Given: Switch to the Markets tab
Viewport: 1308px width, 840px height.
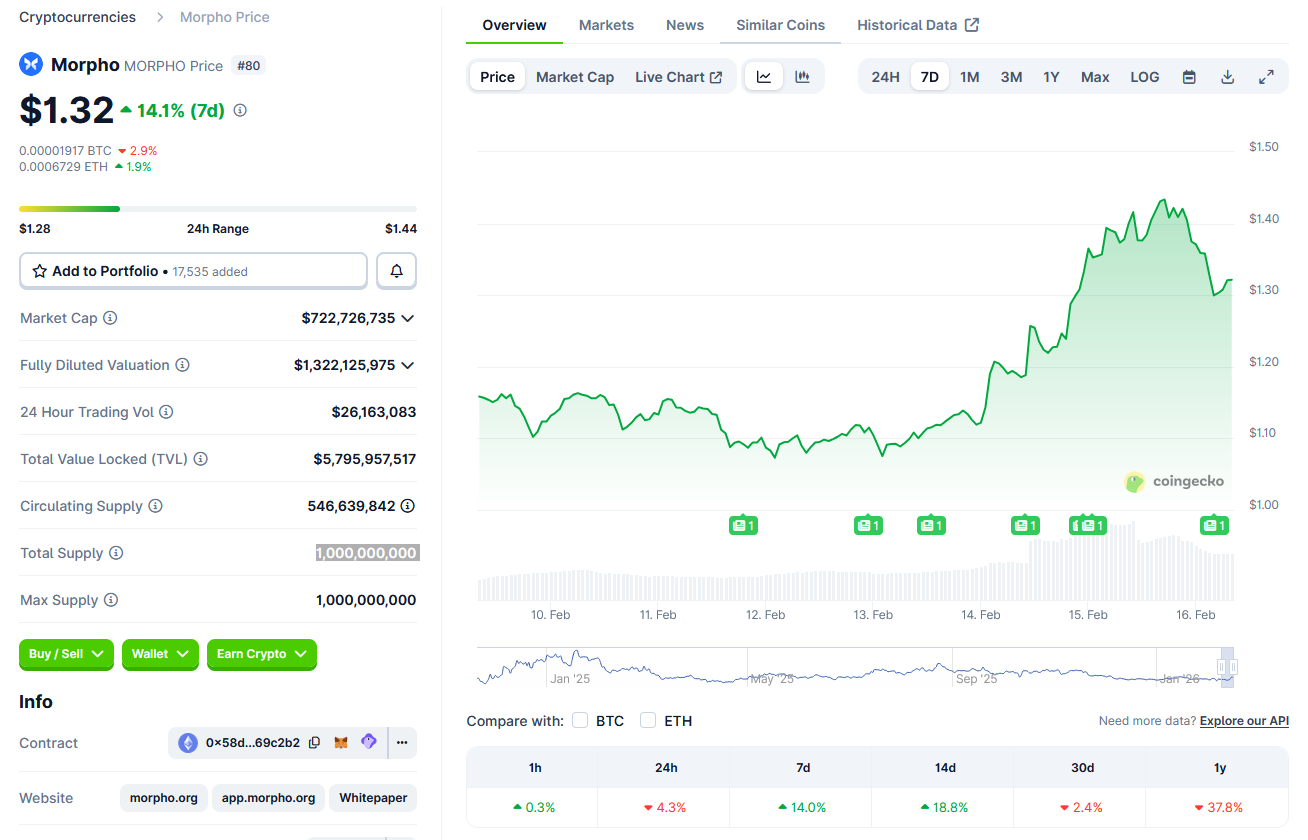Looking at the screenshot, I should 606,24.
